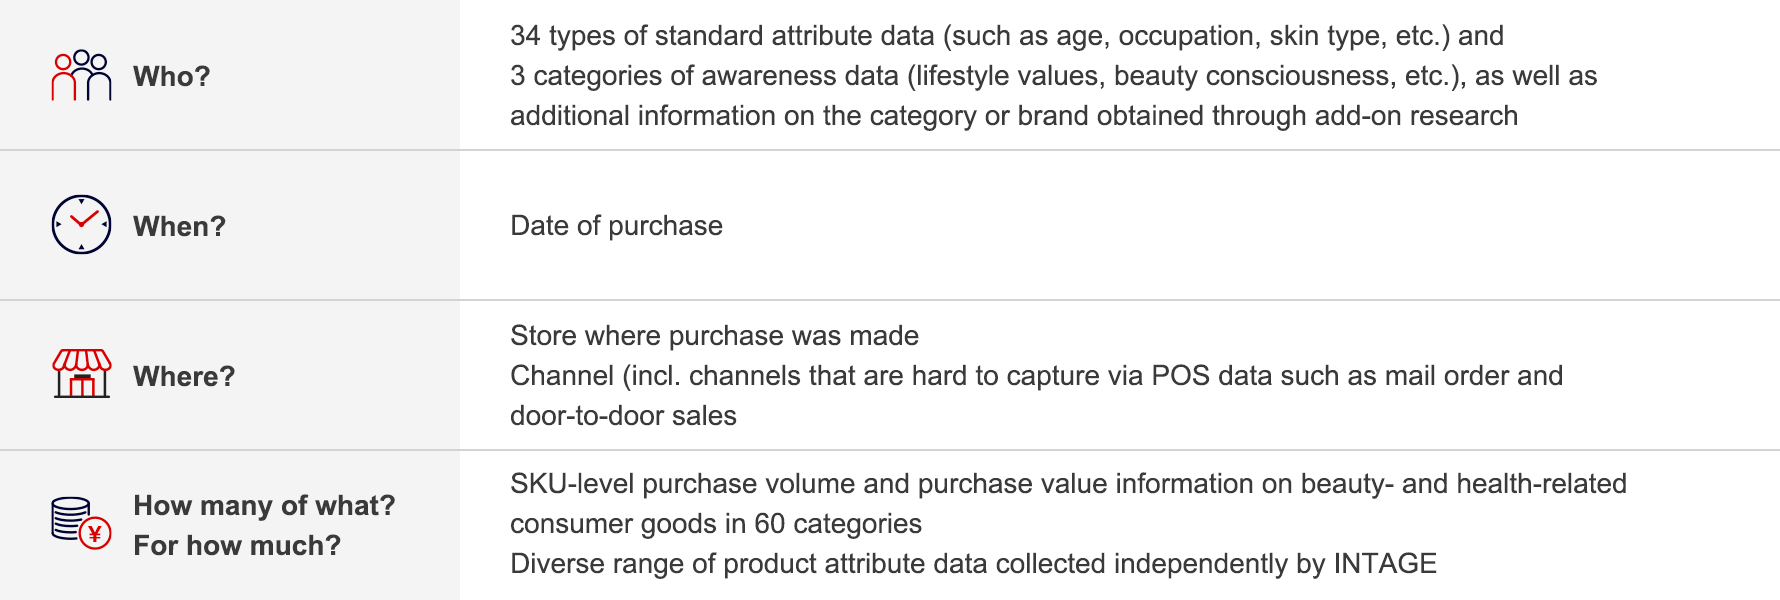Click the 'Date of purchase' text
Image resolution: width=1780 pixels, height=600 pixels.
point(616,226)
